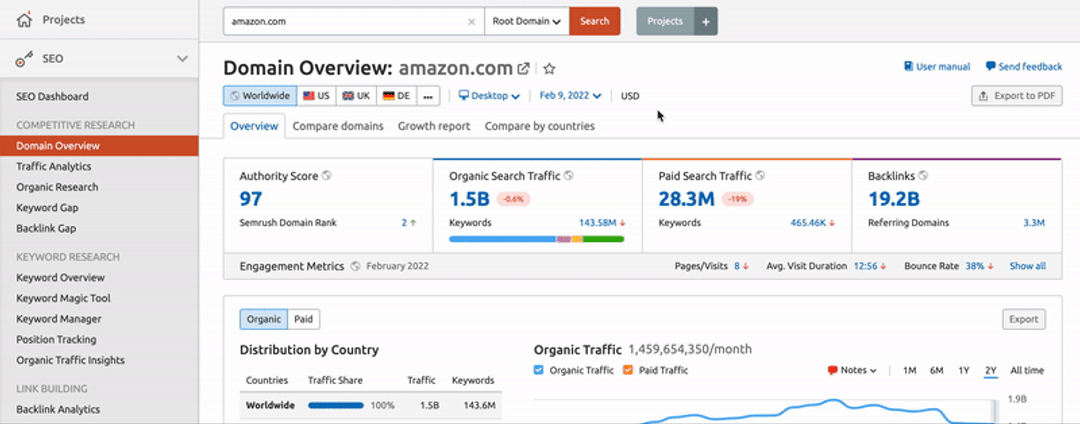Click globe icon beside Backlinks

(x=923, y=176)
